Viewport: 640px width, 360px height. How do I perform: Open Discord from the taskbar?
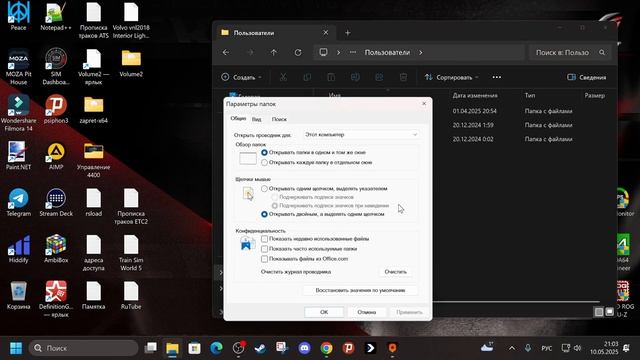coord(304,348)
